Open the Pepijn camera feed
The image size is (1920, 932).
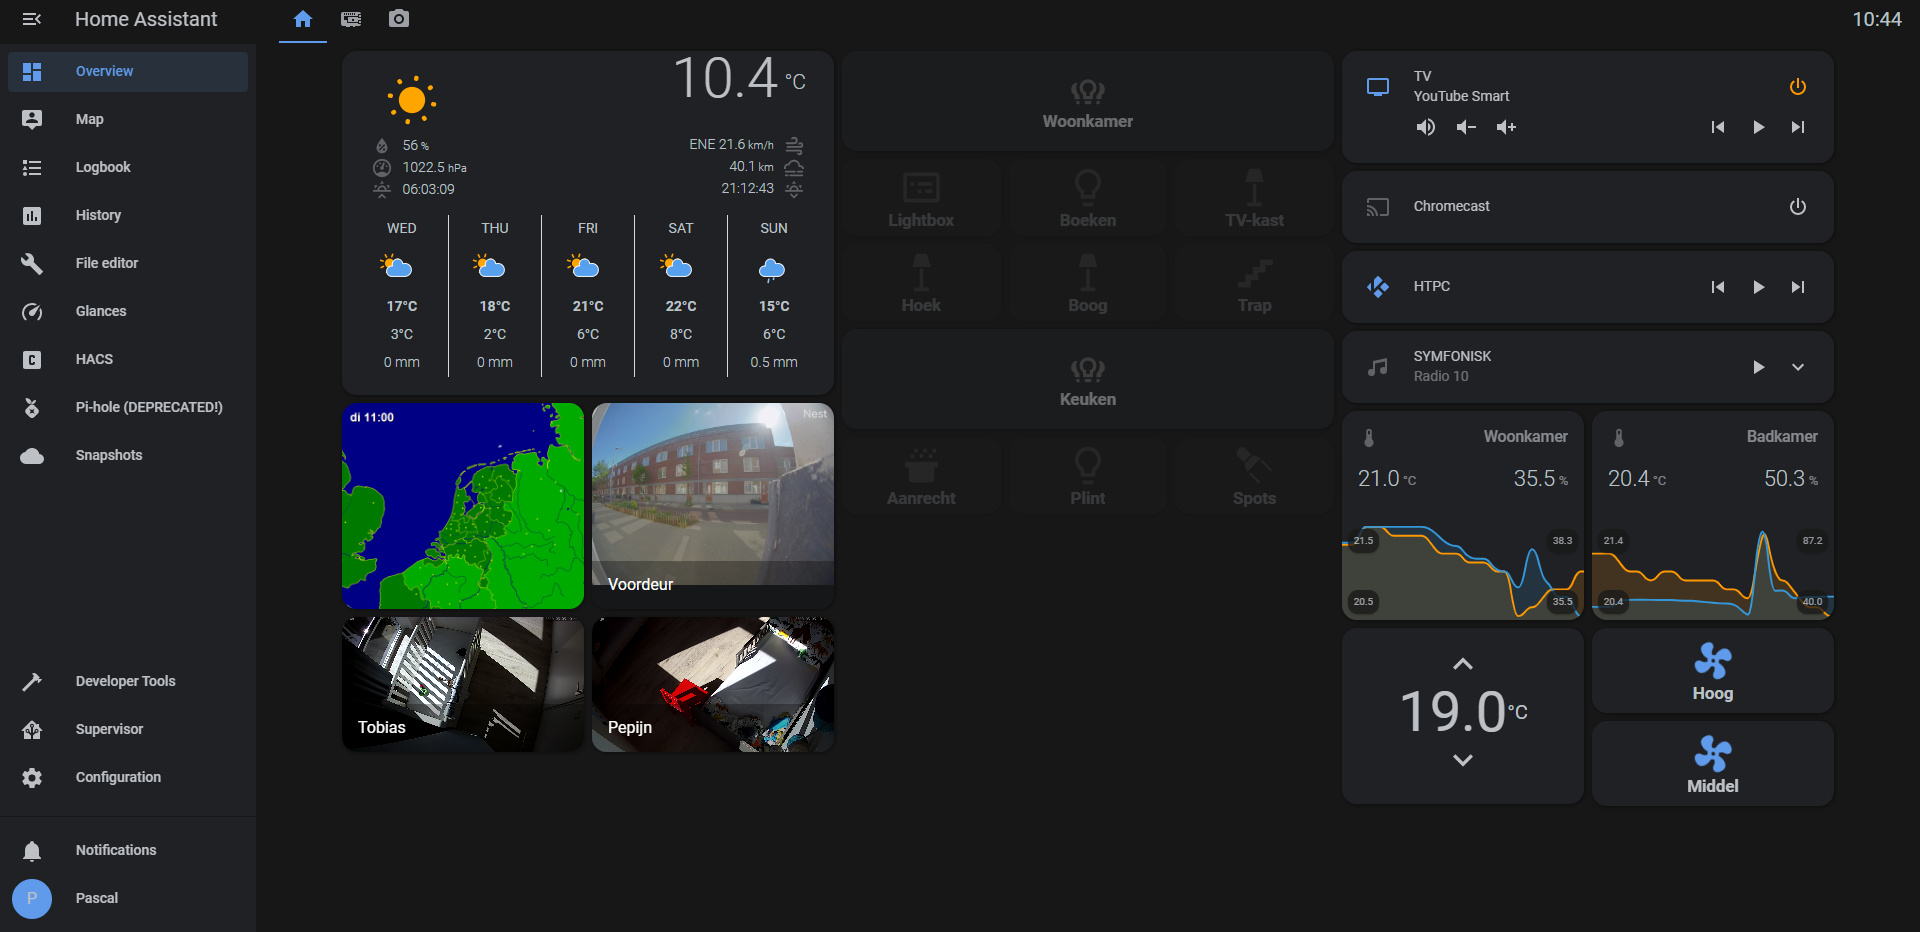pyautogui.click(x=713, y=685)
